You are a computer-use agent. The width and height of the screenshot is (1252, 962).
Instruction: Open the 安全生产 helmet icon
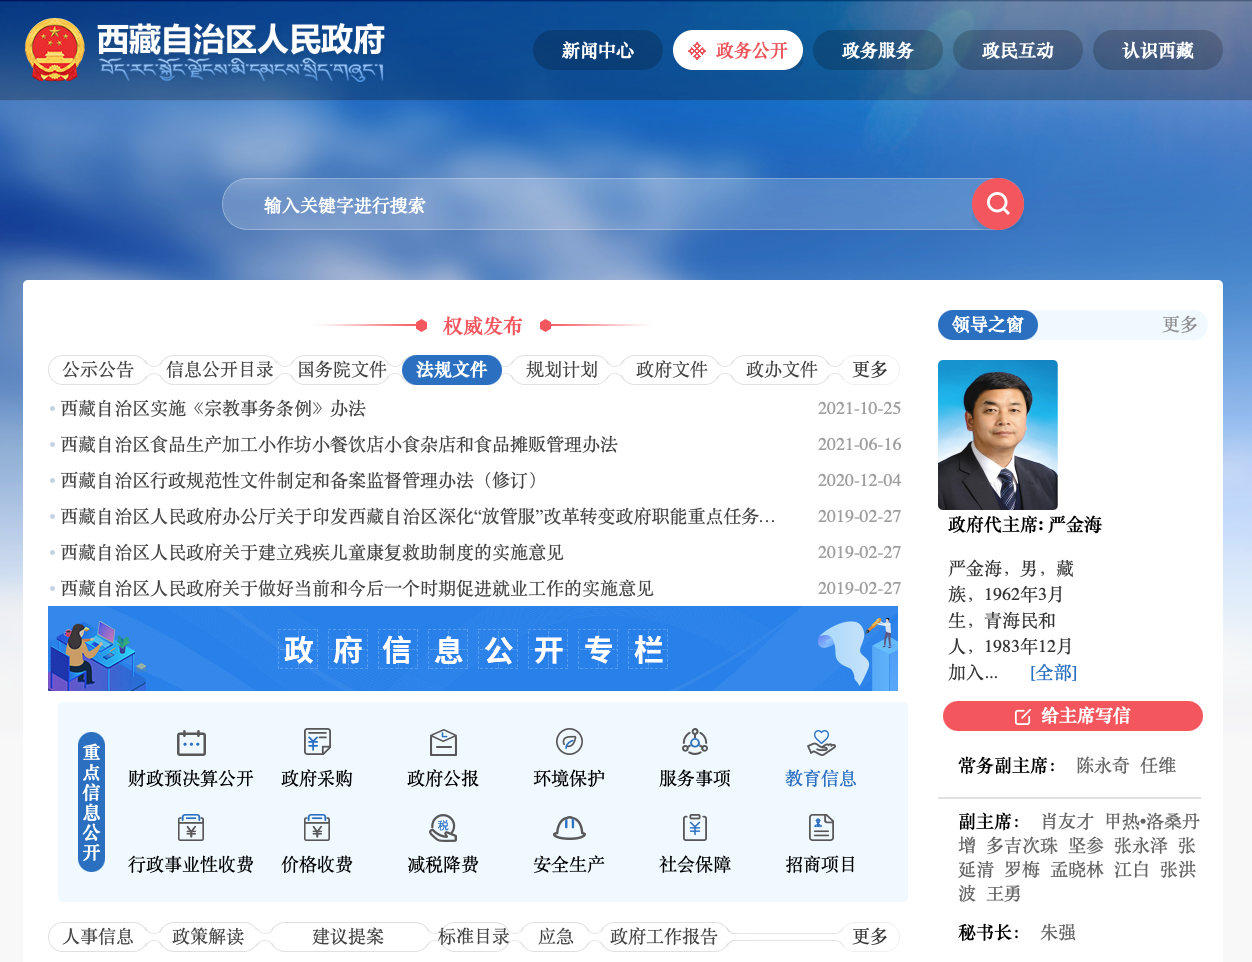point(569,828)
